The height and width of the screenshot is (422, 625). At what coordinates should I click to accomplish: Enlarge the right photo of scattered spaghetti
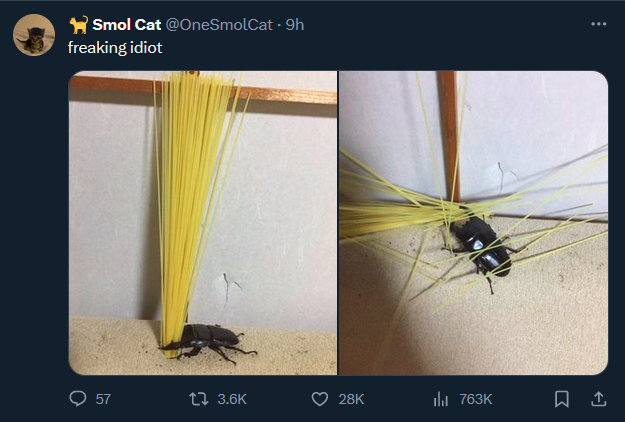473,223
